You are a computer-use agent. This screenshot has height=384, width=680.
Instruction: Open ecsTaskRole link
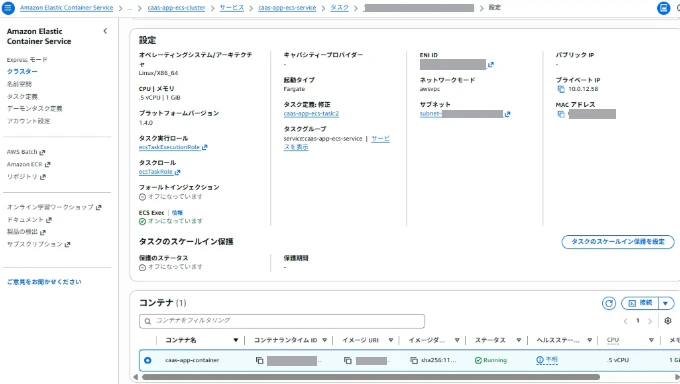pos(159,172)
